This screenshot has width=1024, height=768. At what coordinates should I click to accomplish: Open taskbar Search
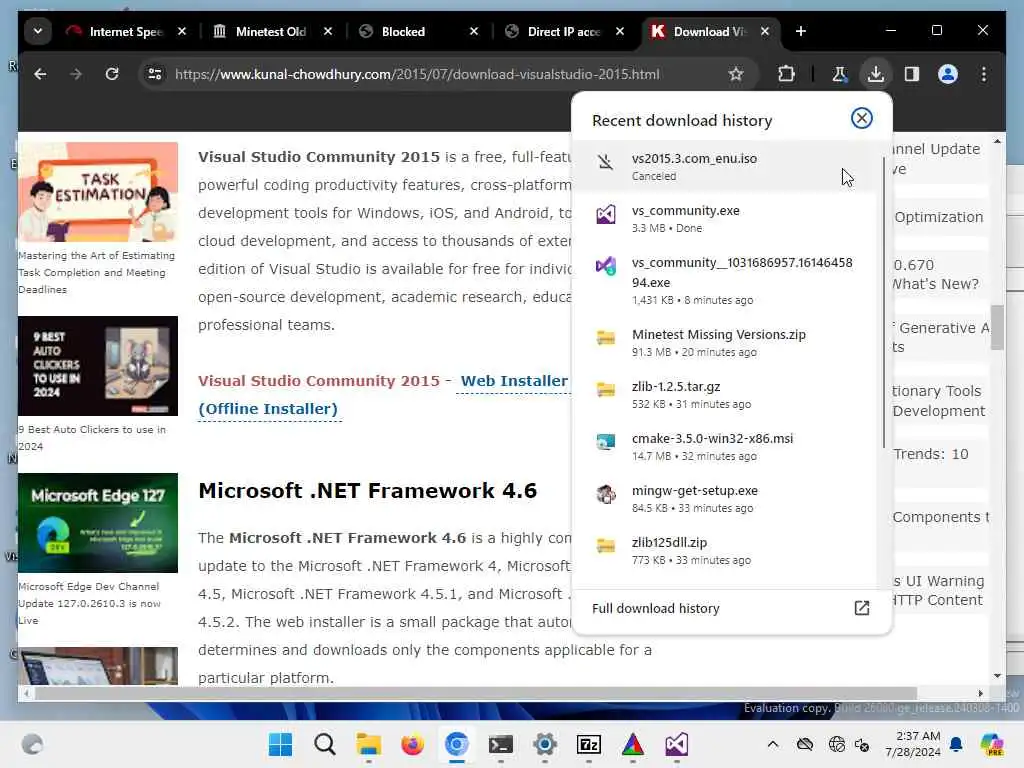coord(325,744)
